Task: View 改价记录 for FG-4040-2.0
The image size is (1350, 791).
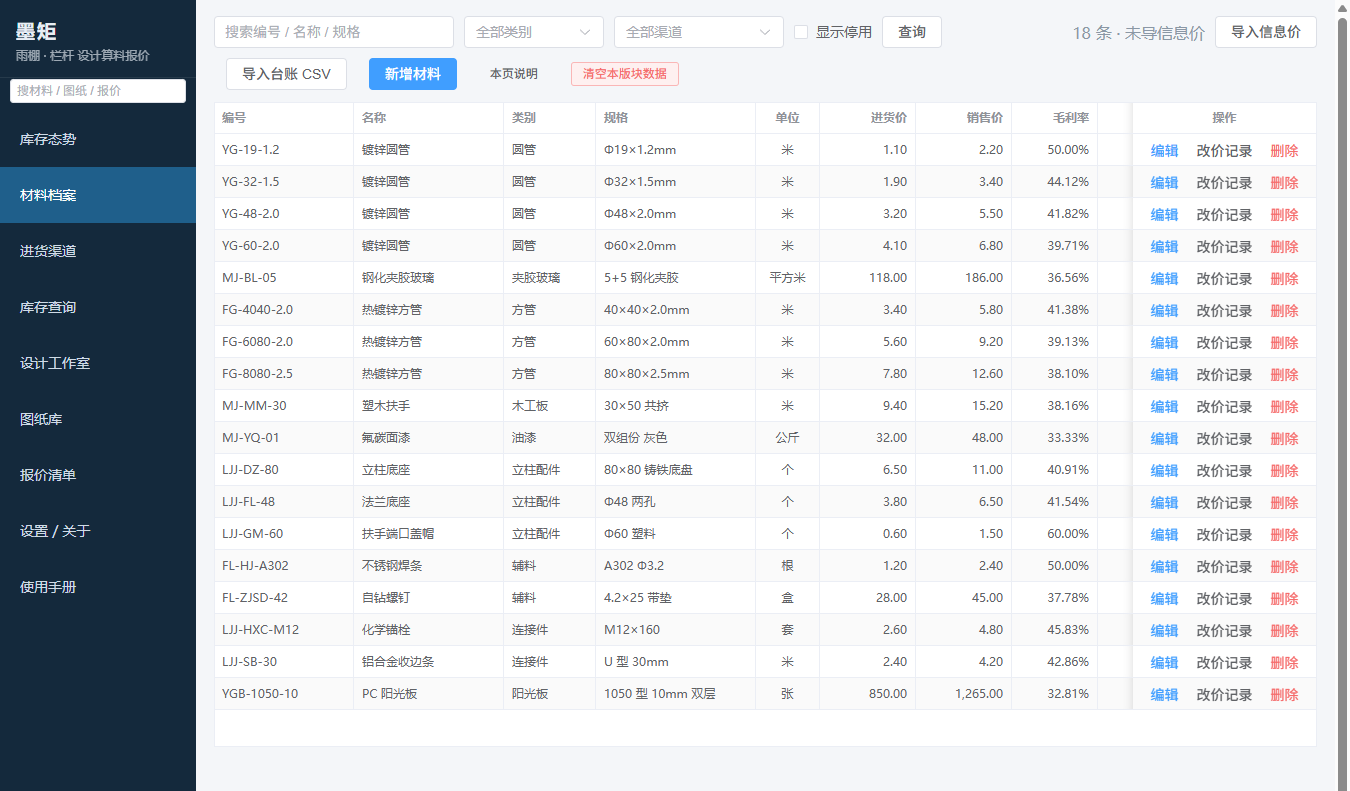Action: point(1224,311)
